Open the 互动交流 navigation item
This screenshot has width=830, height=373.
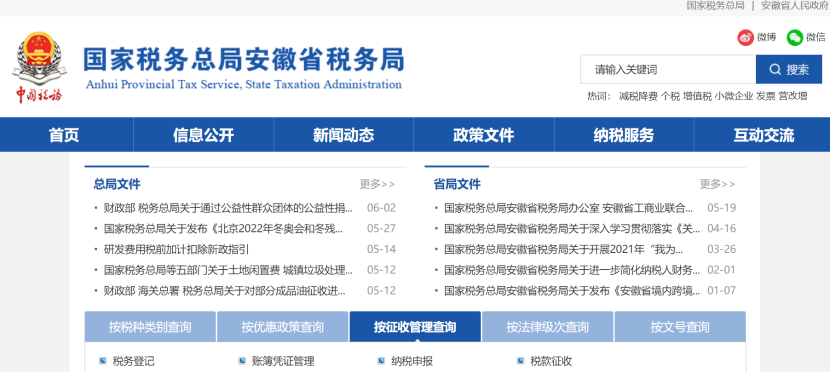point(764,135)
